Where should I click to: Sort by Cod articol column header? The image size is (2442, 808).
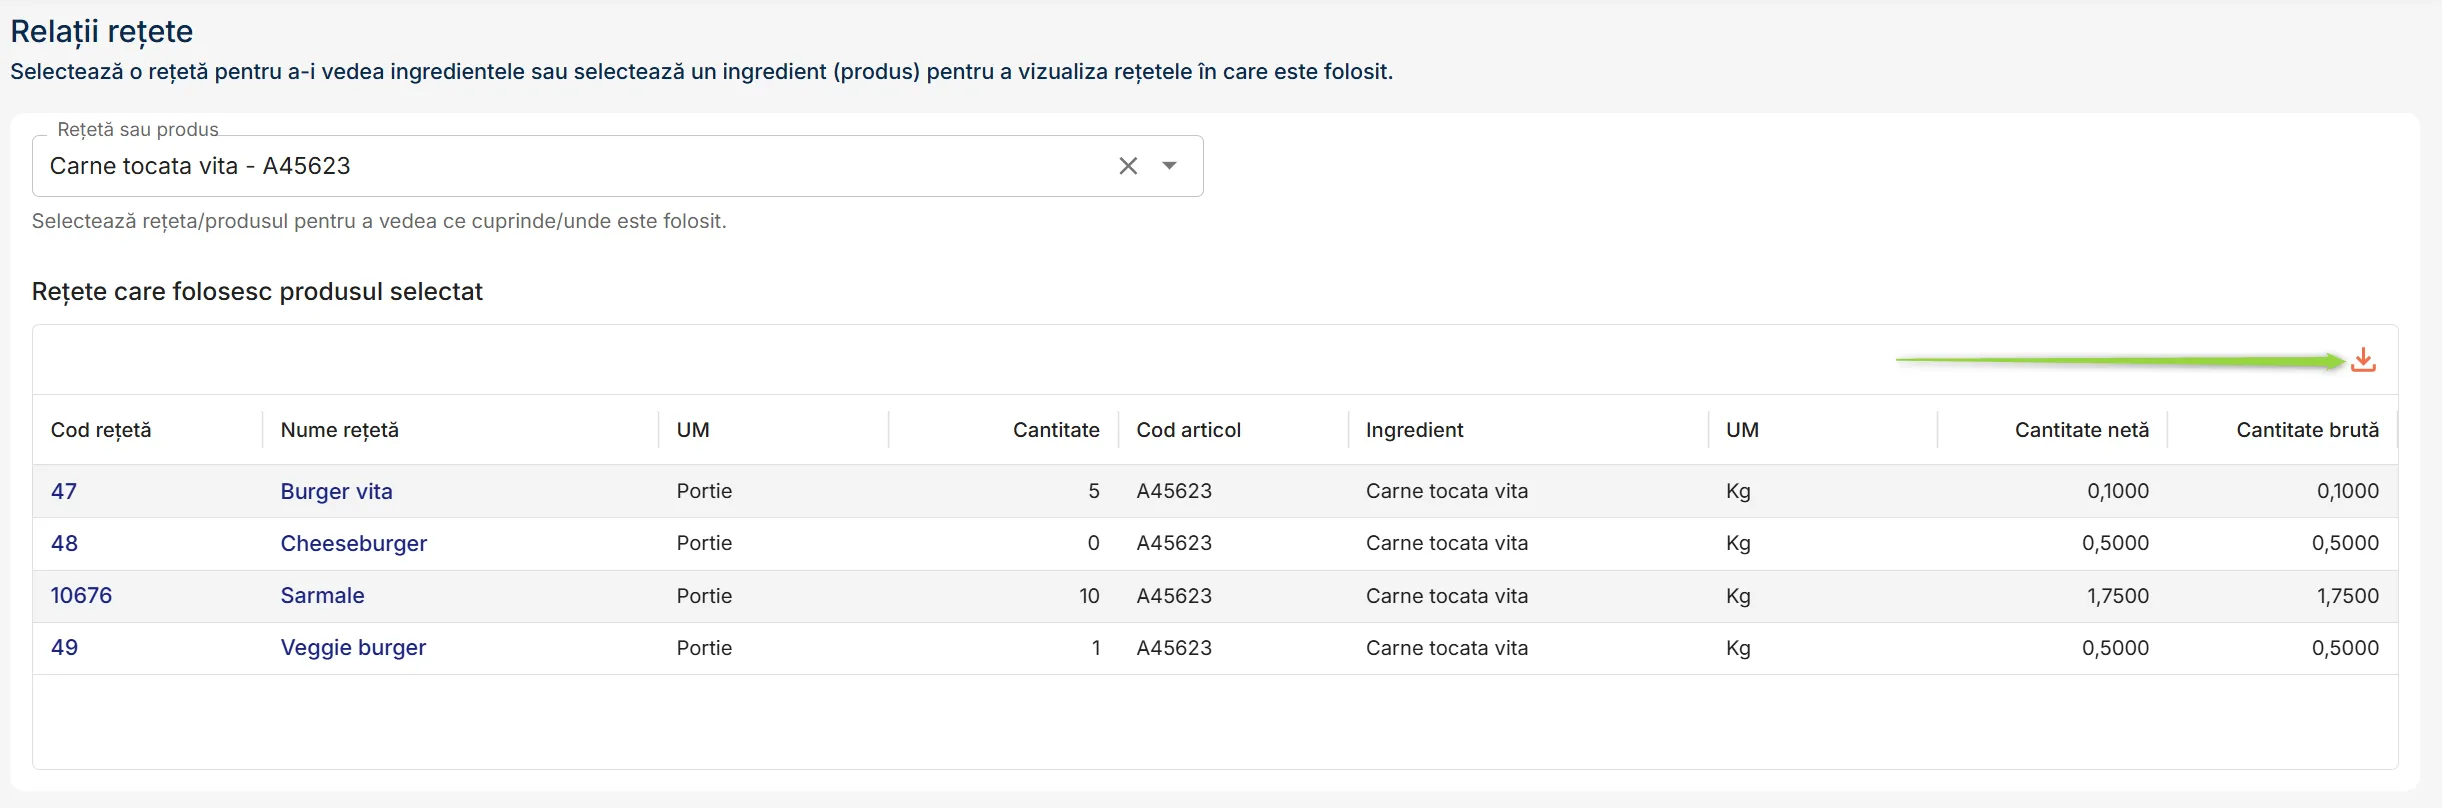coord(1188,430)
